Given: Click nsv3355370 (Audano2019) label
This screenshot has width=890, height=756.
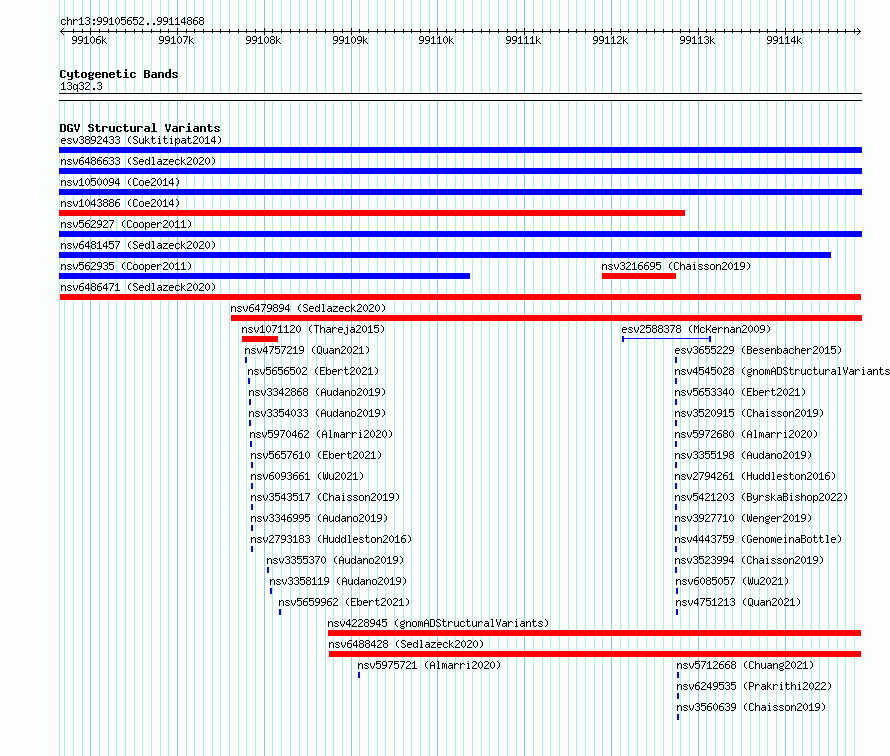Looking at the screenshot, I should point(335,560).
